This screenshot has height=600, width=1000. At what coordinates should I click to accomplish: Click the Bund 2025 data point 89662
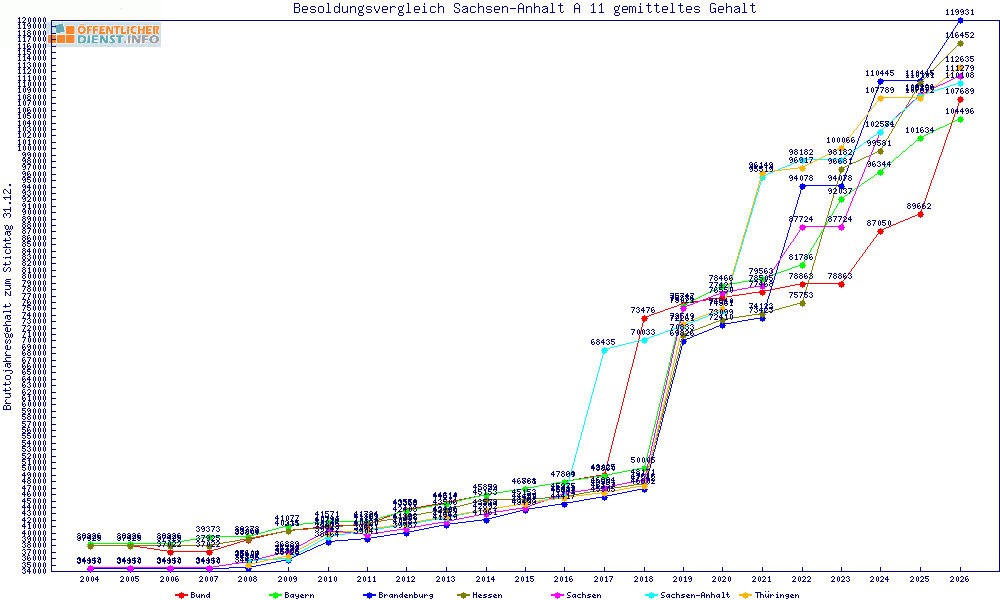(920, 214)
